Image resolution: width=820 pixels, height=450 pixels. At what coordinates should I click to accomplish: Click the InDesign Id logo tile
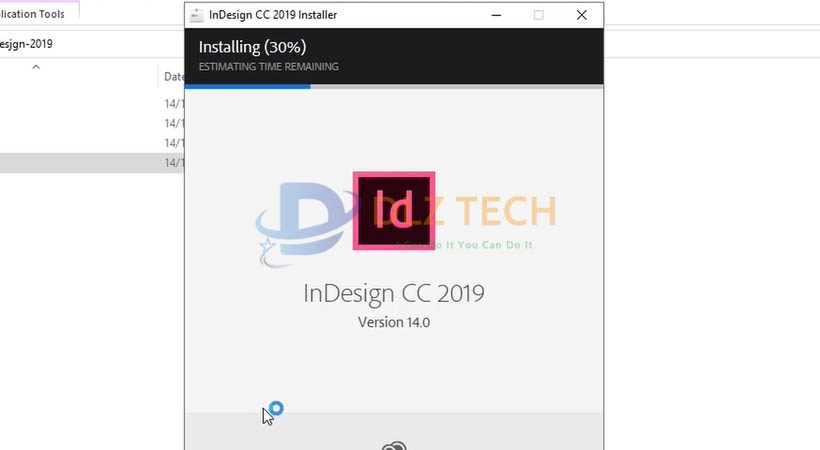[394, 210]
